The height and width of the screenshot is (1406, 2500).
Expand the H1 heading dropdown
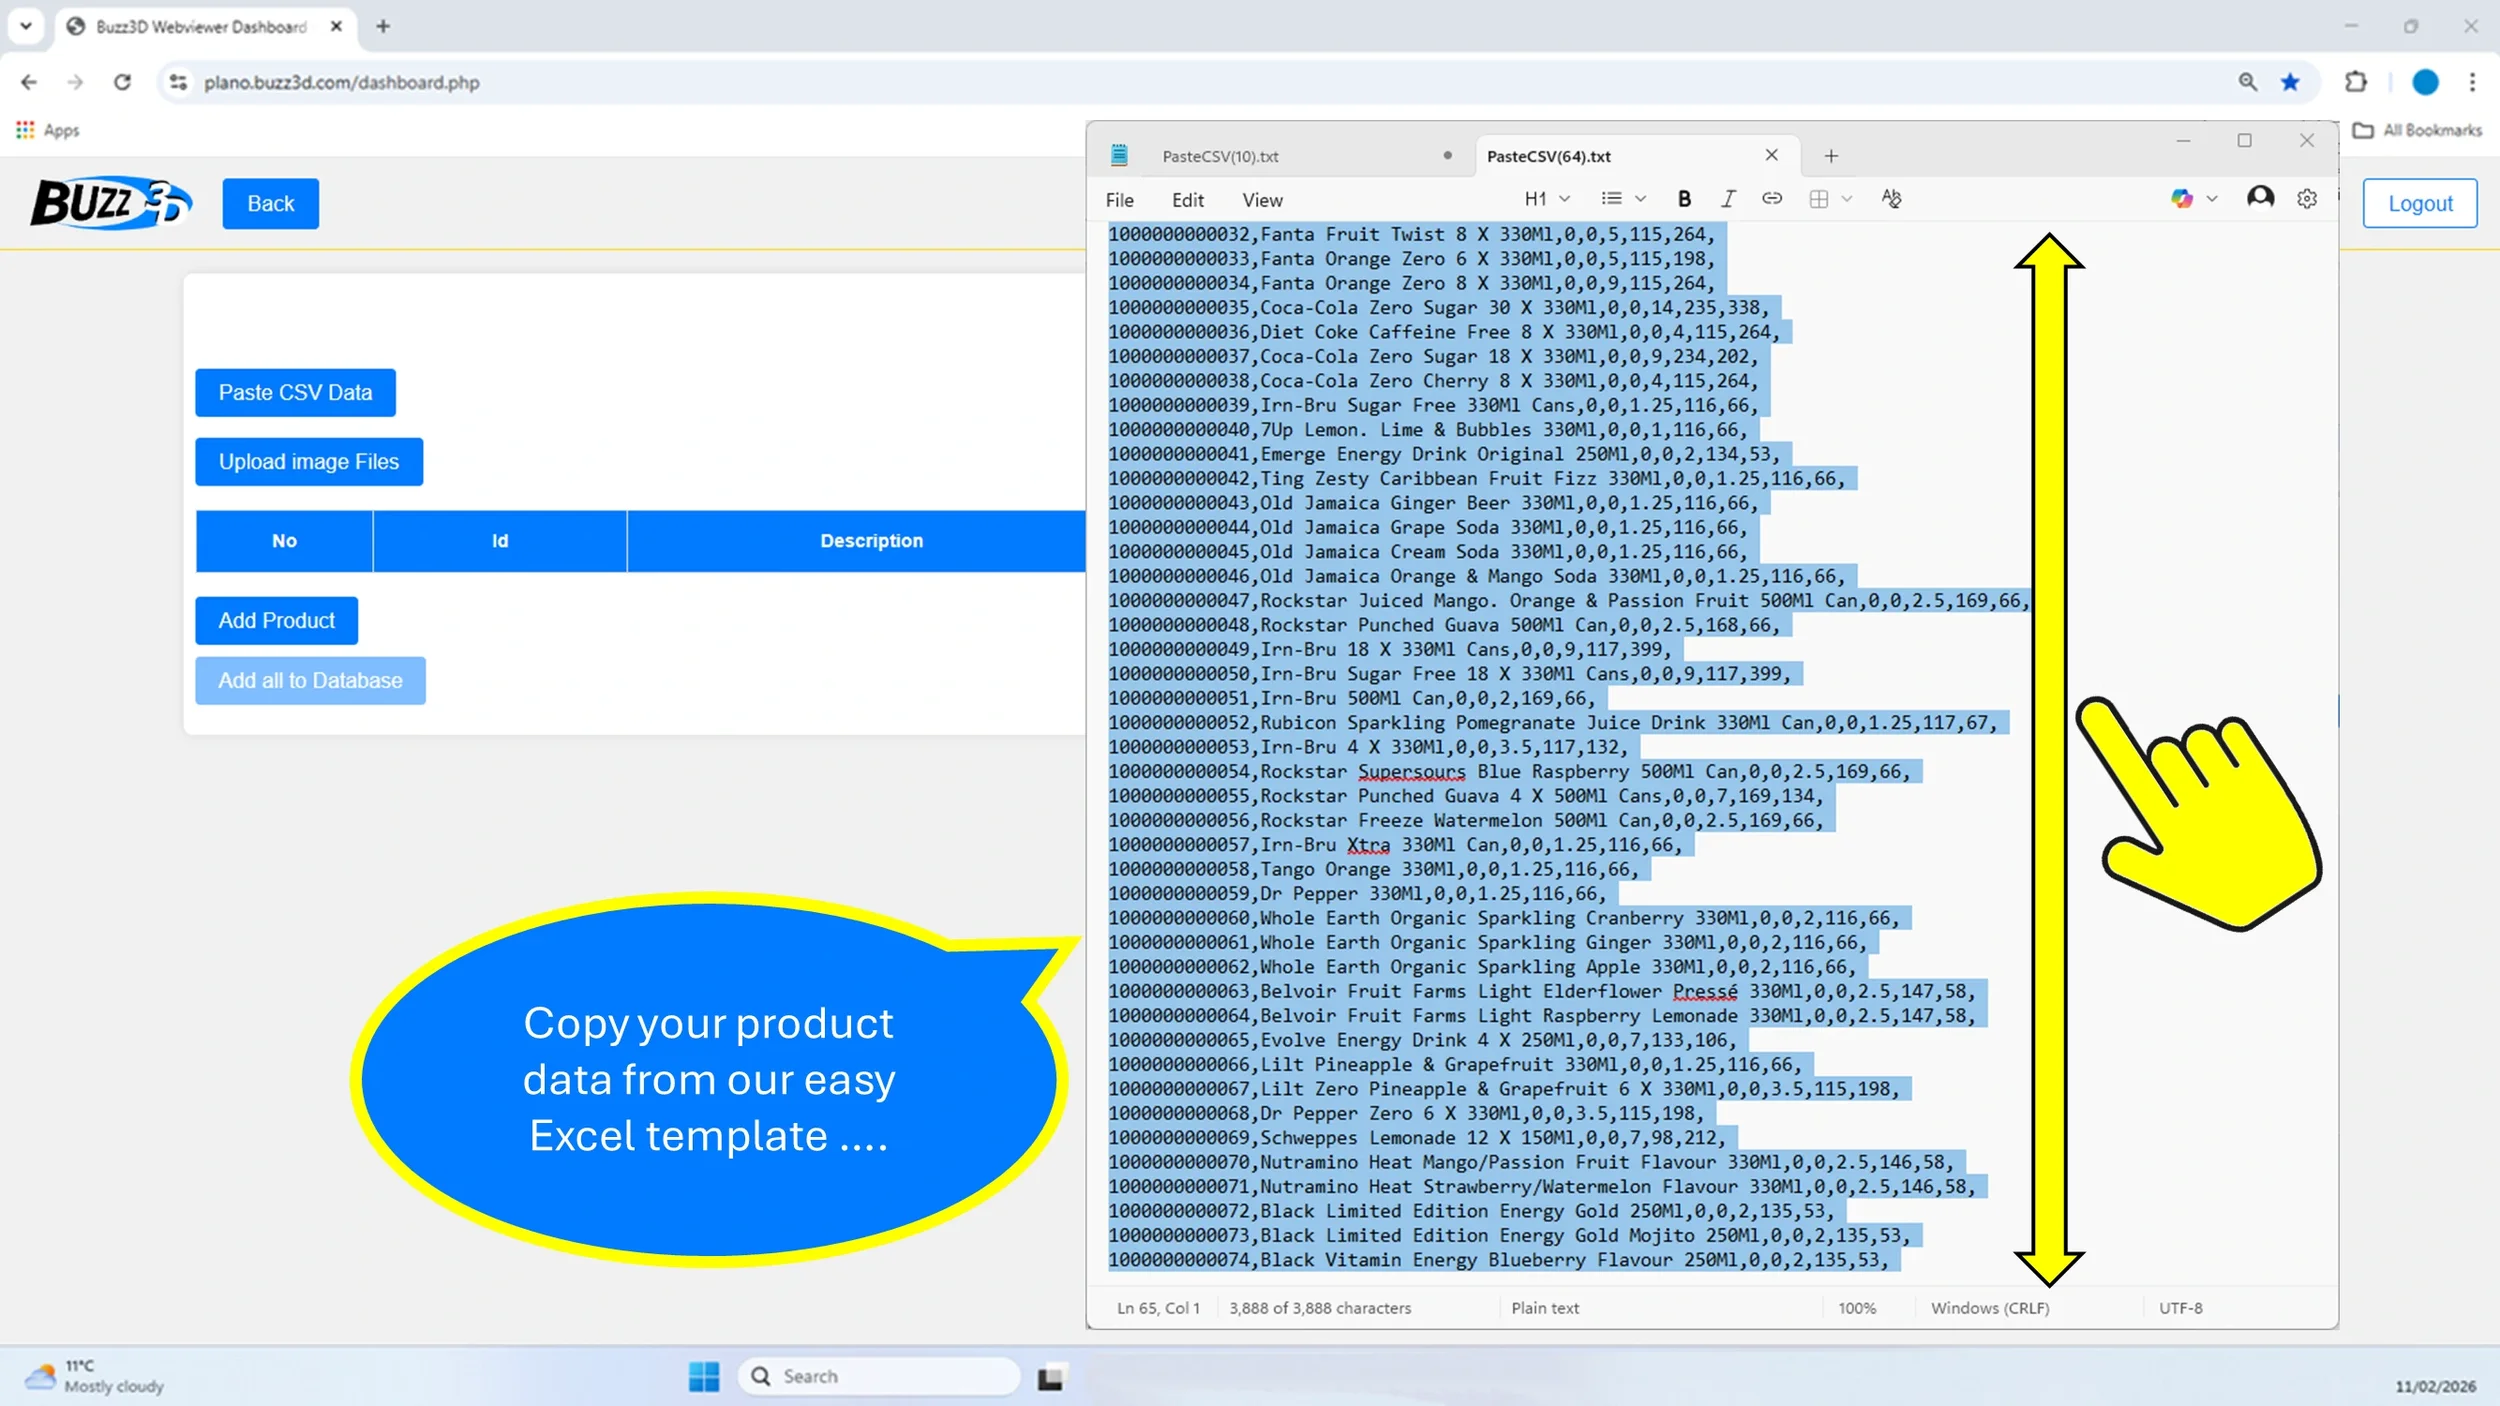[1546, 199]
